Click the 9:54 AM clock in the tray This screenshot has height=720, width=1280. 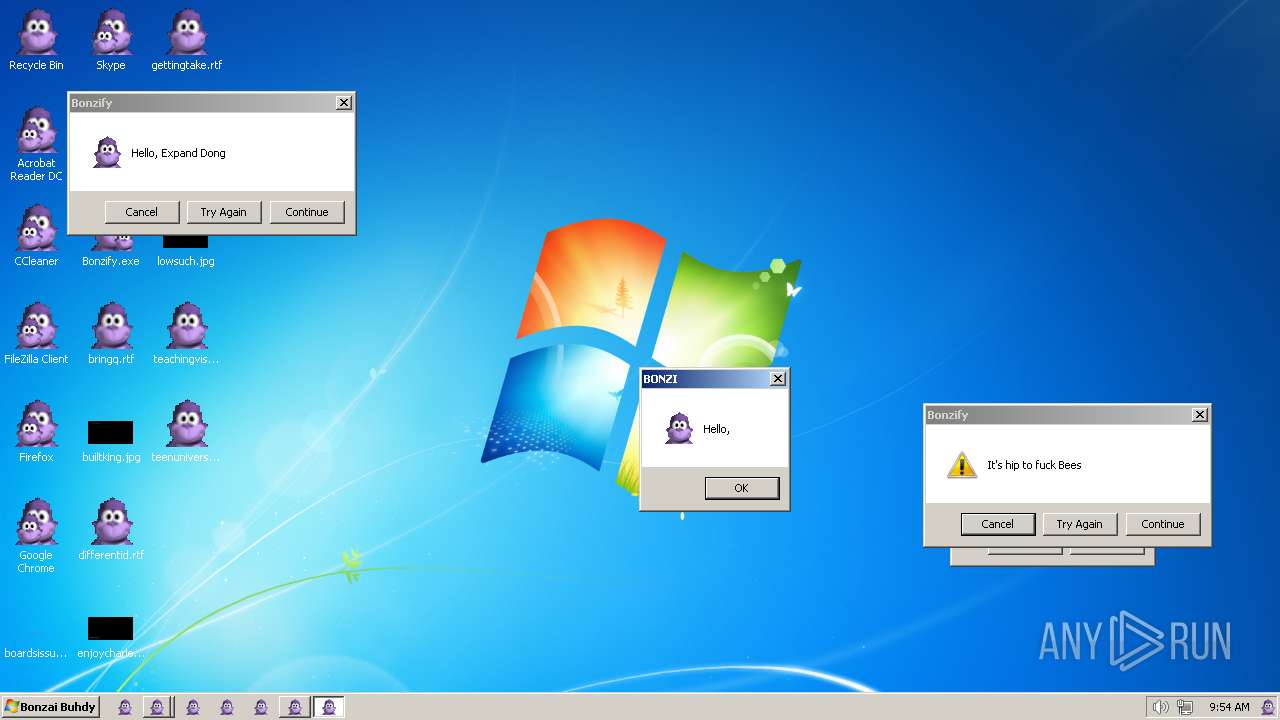pyautogui.click(x=1229, y=707)
